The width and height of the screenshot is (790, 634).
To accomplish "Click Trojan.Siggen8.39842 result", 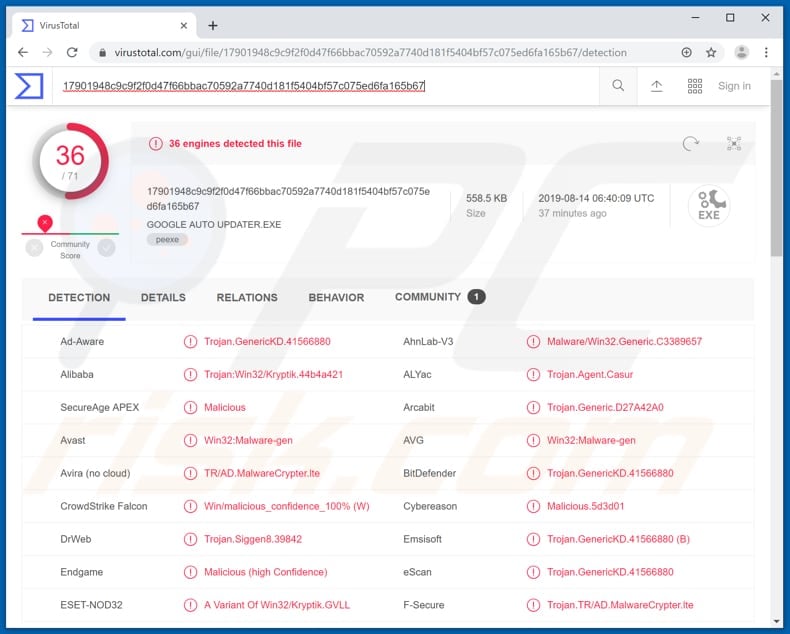I will (x=253, y=539).
